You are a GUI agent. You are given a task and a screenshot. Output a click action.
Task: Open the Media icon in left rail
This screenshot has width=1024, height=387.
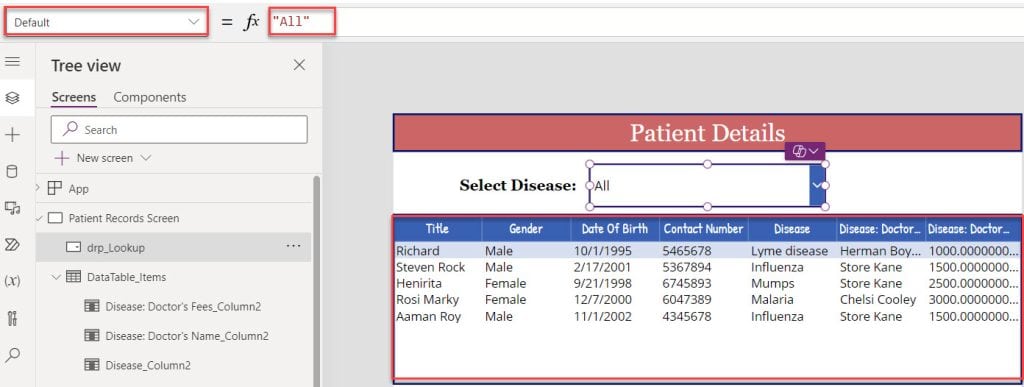[x=12, y=208]
